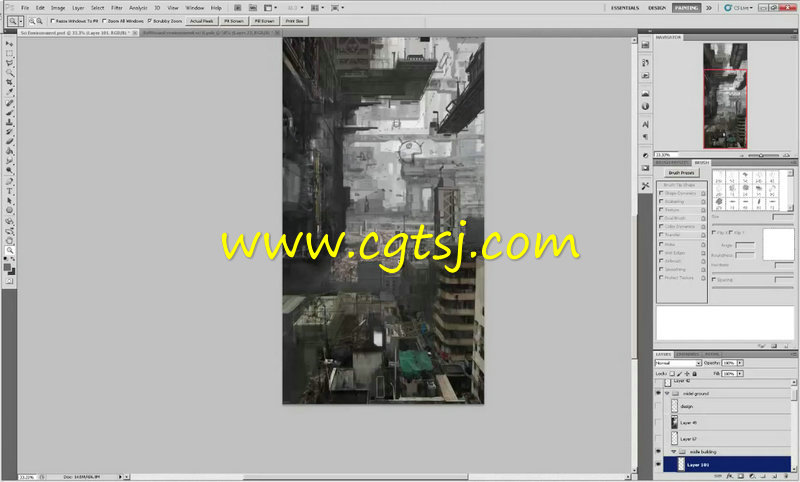Viewport: 800px width, 482px height.
Task: Click the Navigator zoom percentage field
Action: pyautogui.click(x=665, y=155)
